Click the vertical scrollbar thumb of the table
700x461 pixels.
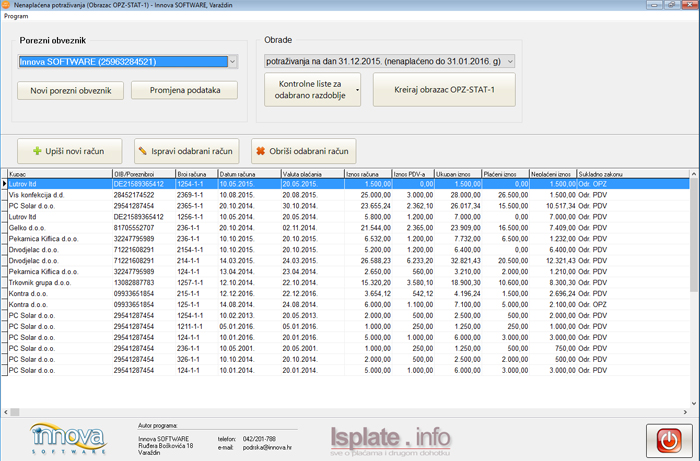click(x=694, y=236)
